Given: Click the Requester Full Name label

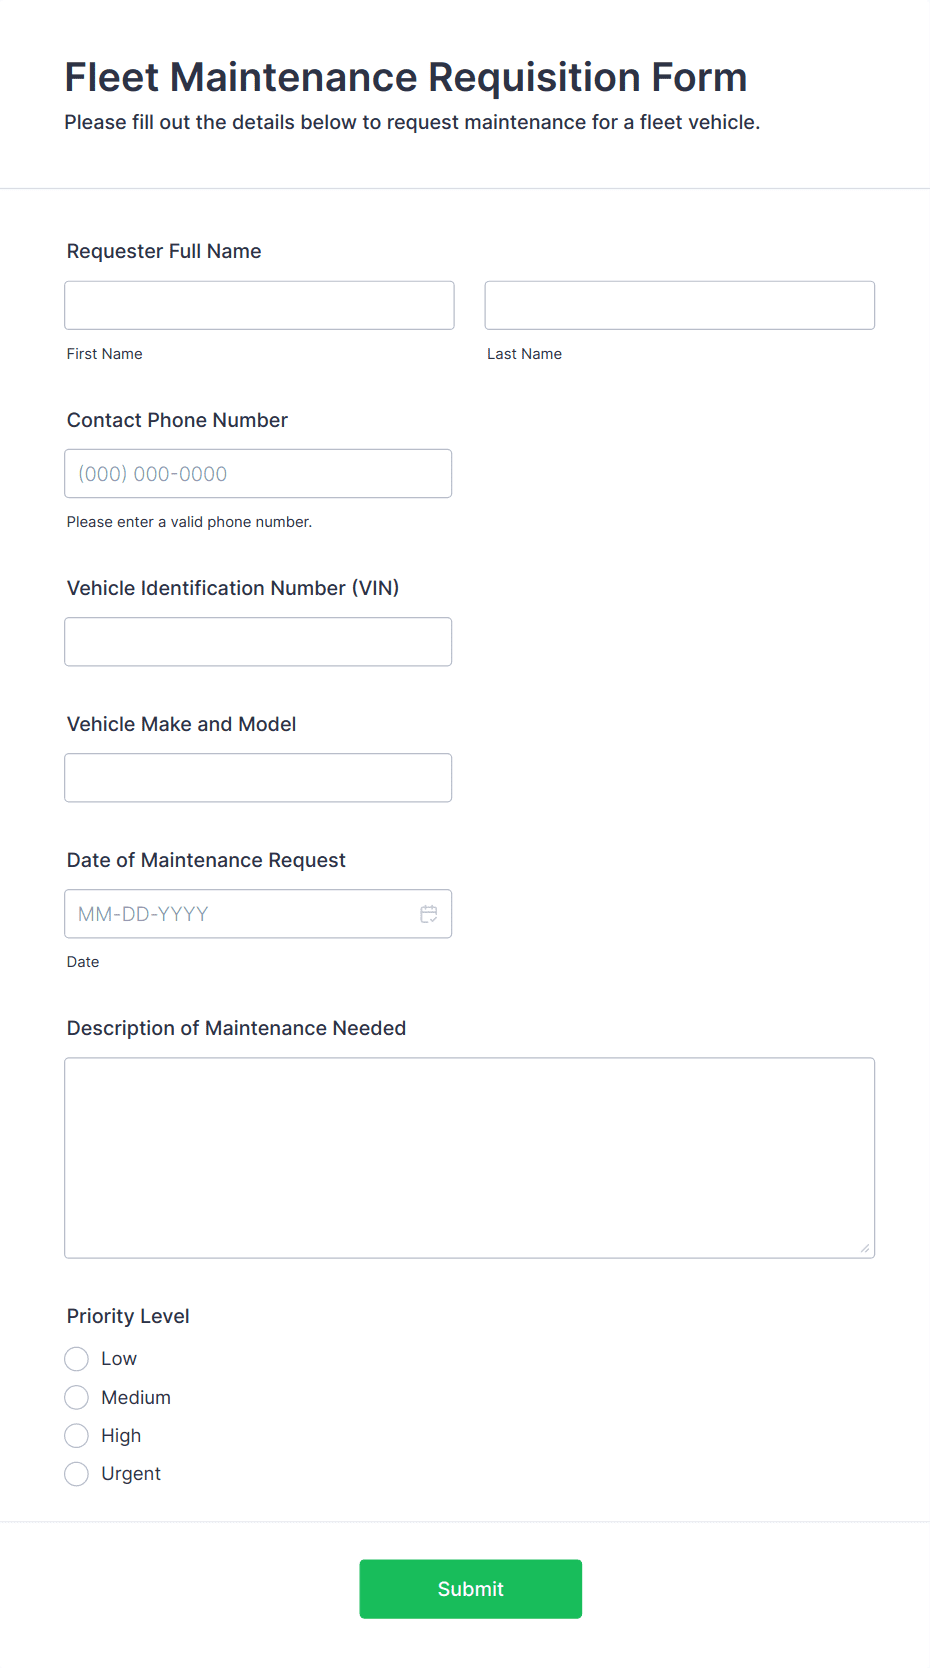Looking at the screenshot, I should point(164,251).
